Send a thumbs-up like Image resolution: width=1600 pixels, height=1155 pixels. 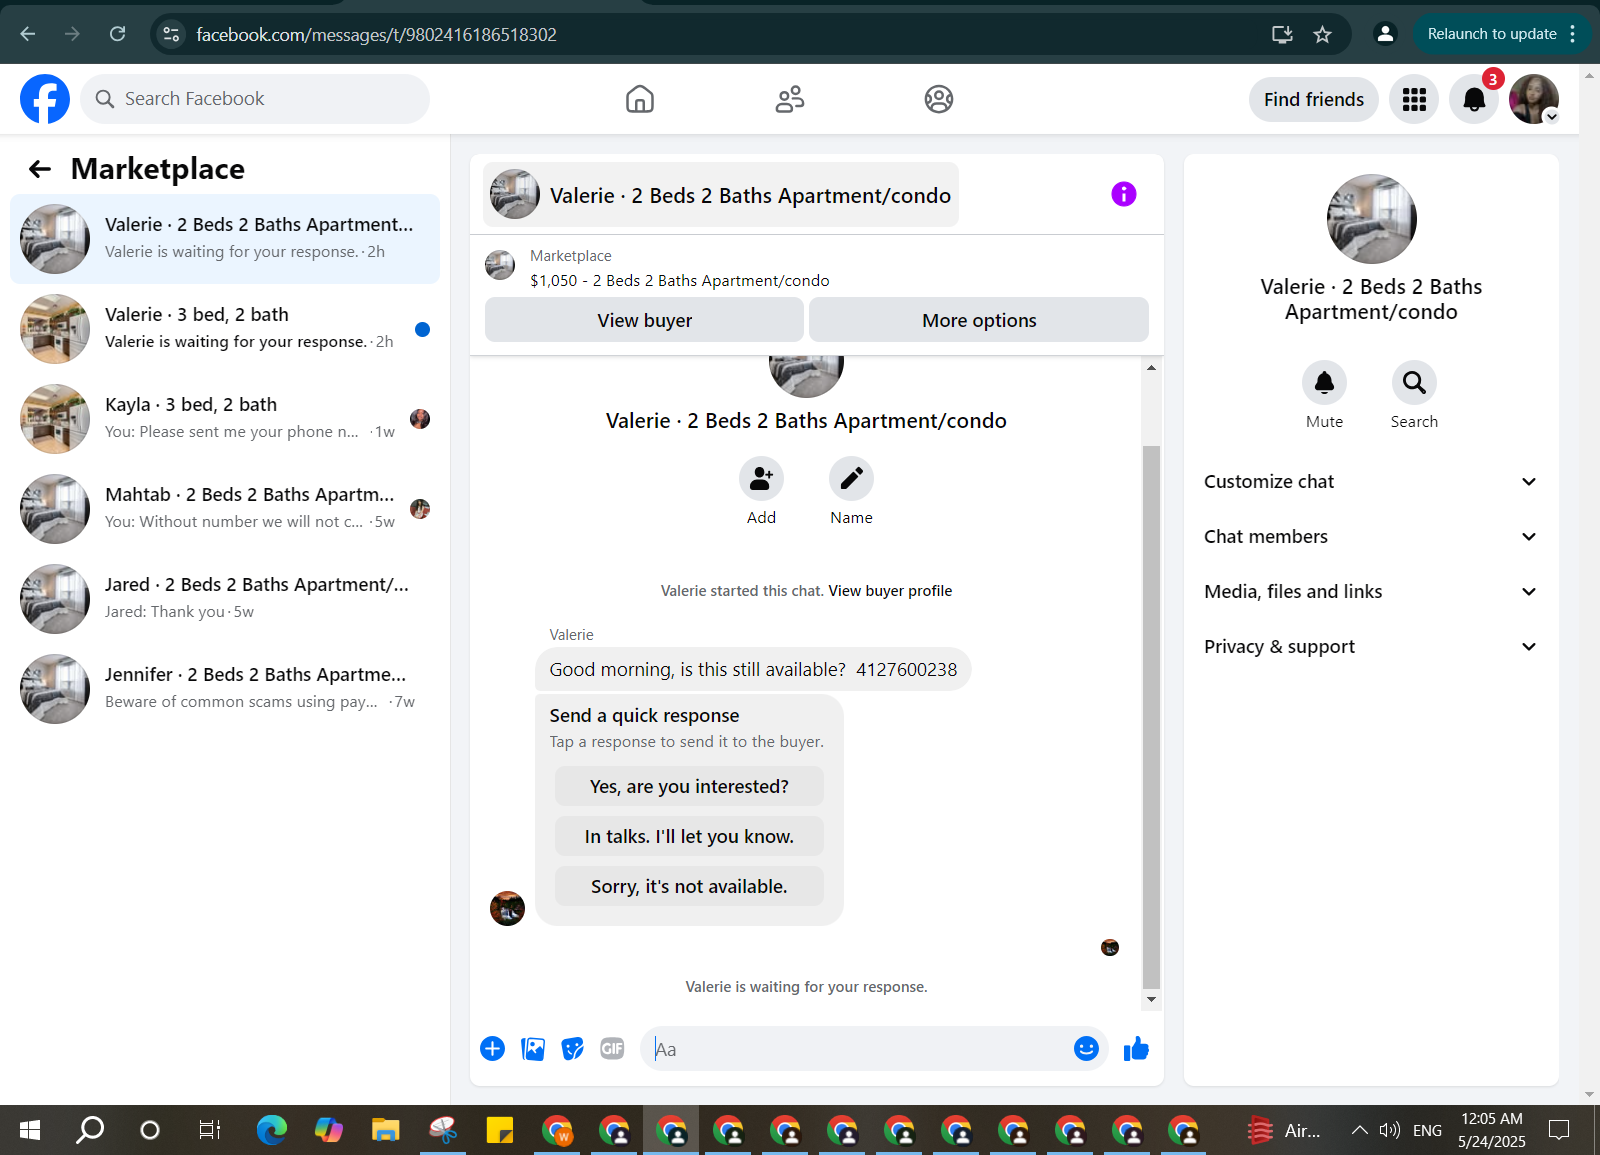point(1136,1048)
